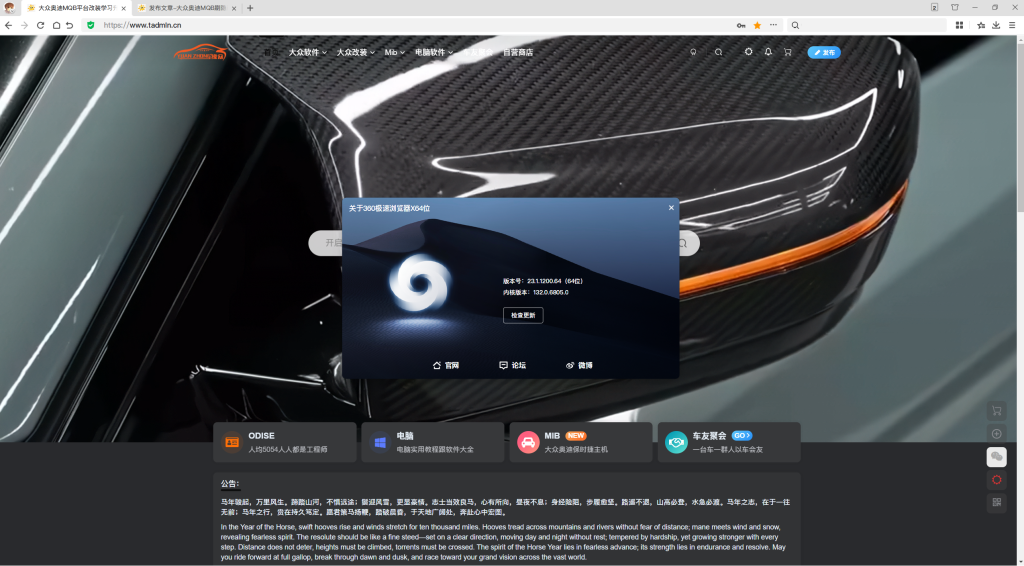This screenshot has height=566, width=1024.
Task: Click the site logo in header
Action: click(200, 52)
